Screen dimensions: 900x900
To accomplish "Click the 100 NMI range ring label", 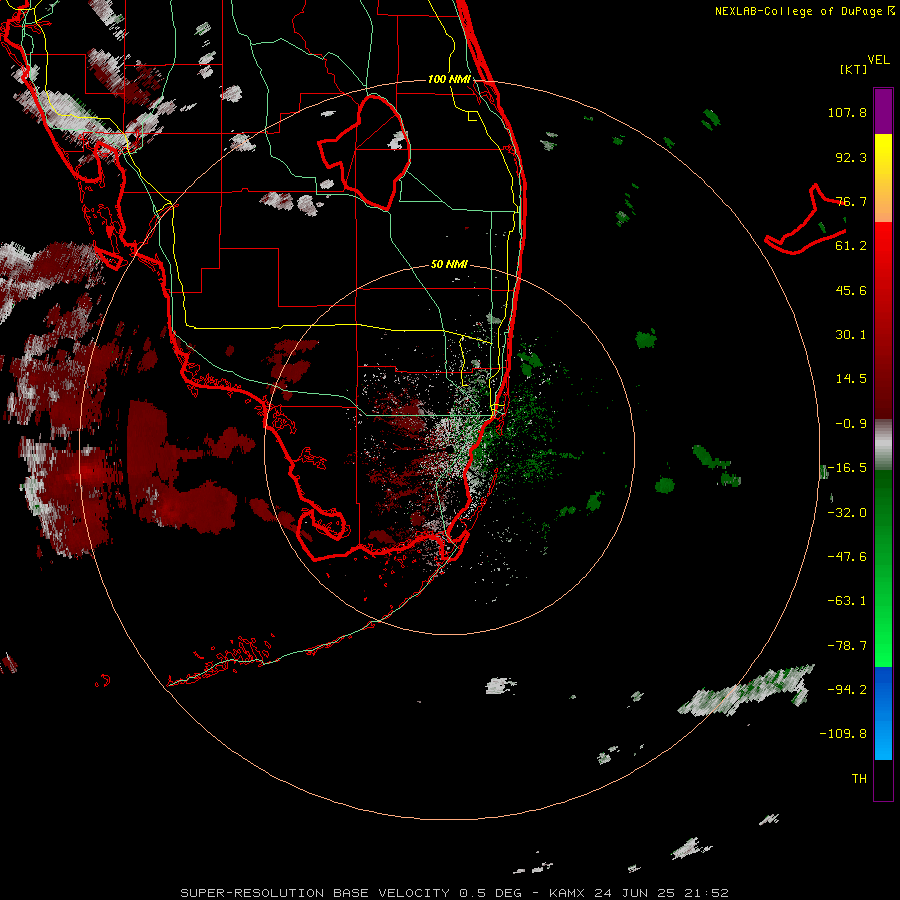I will (x=449, y=79).
